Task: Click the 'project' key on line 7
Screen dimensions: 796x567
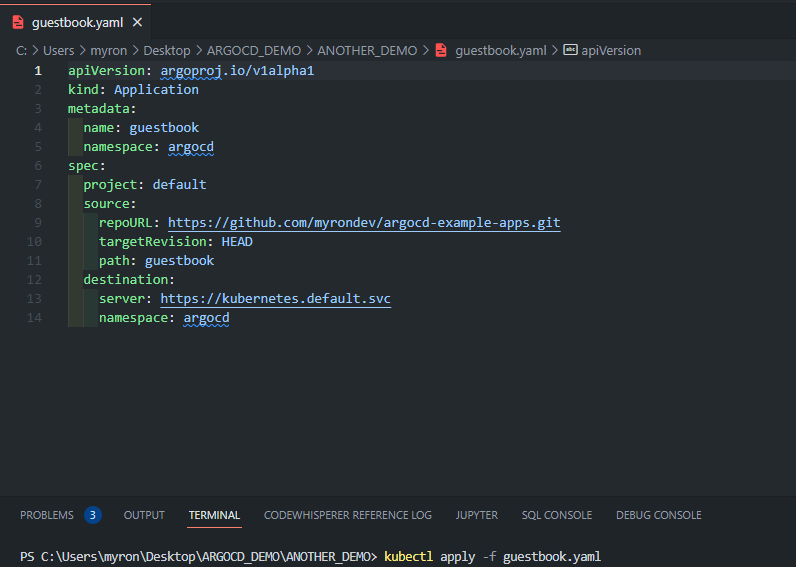Action: [x=110, y=184]
